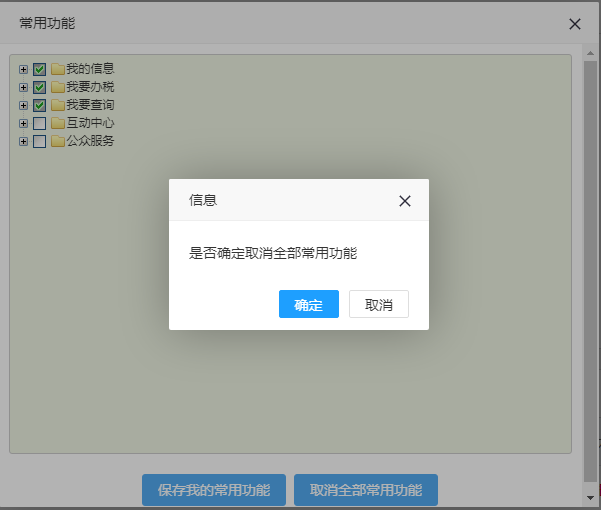Click the scrollbar down arrow
The height and width of the screenshot is (510, 601).
590,498
